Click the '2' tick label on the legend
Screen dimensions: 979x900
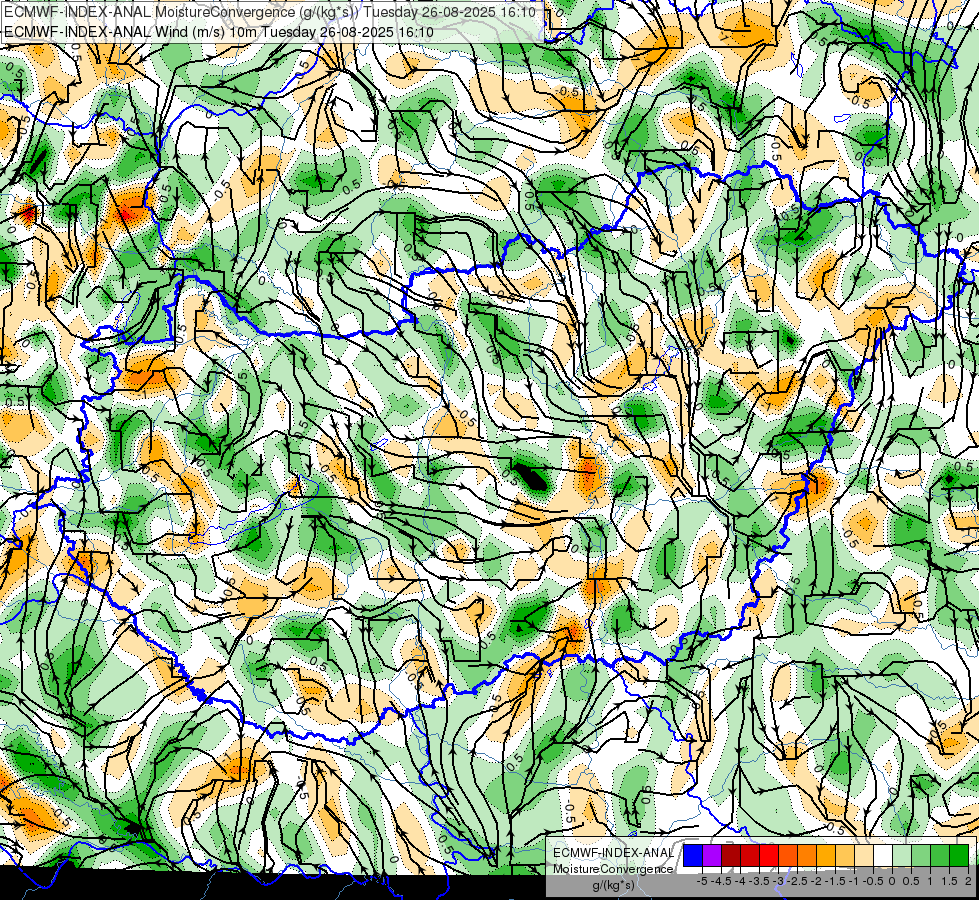tap(968, 881)
